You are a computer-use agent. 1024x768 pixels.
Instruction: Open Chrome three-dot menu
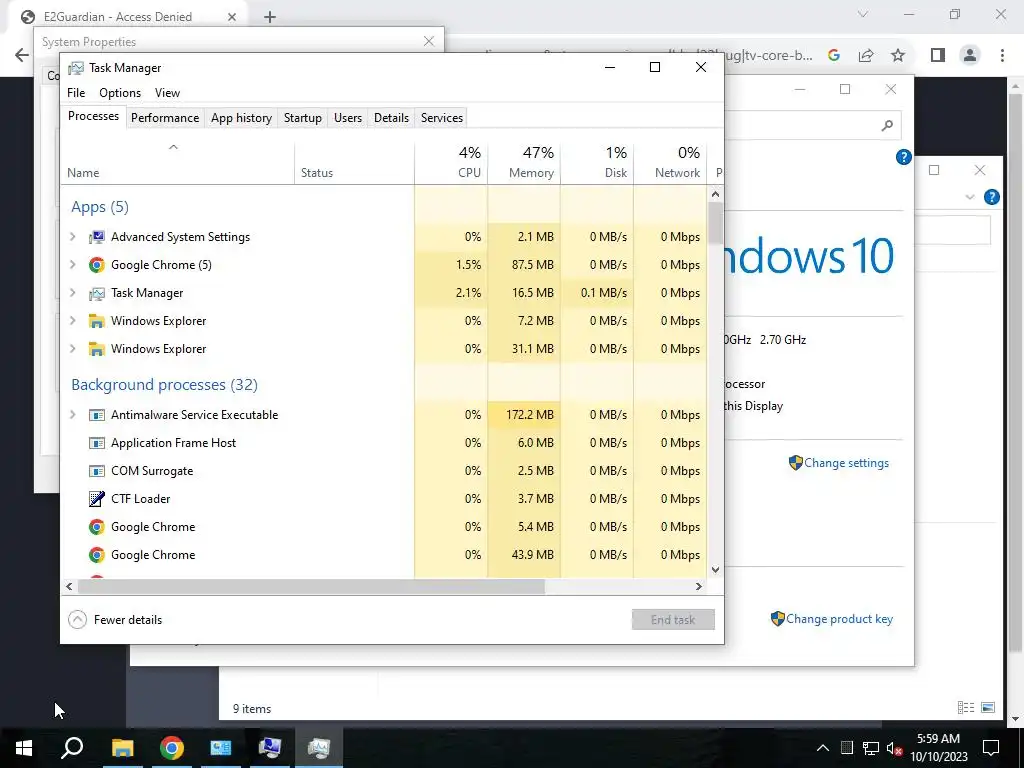tap(1002, 56)
